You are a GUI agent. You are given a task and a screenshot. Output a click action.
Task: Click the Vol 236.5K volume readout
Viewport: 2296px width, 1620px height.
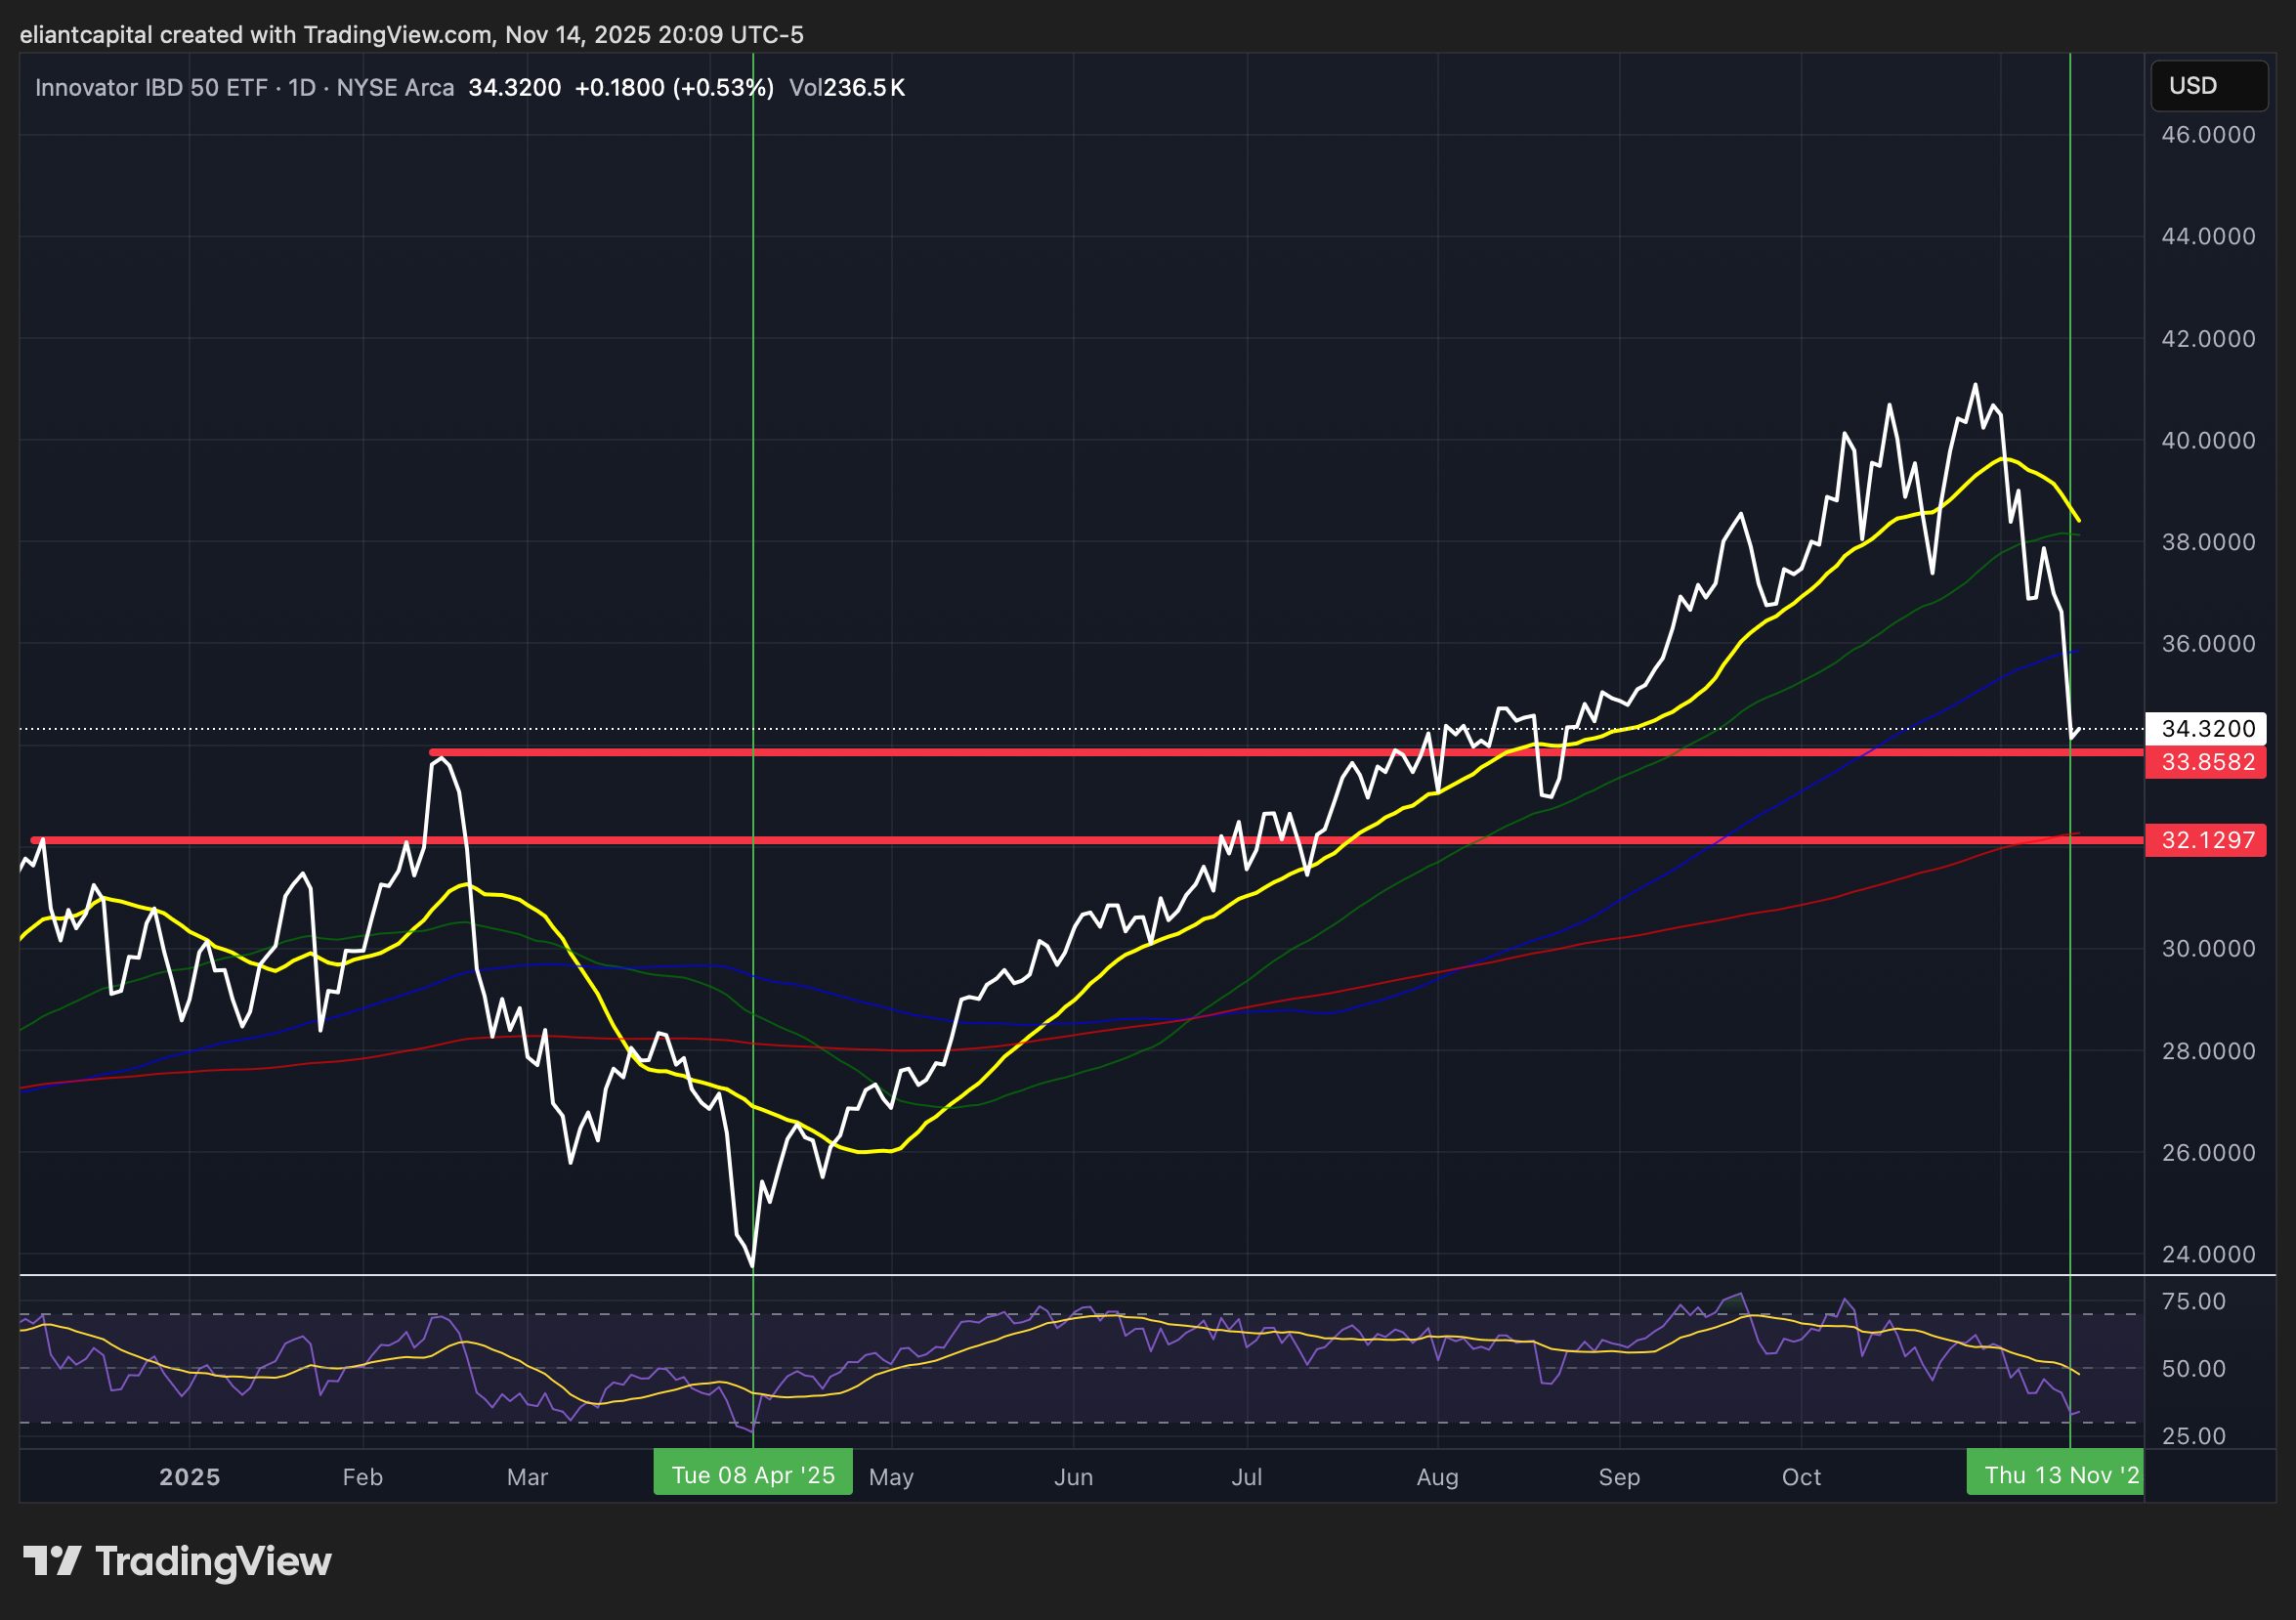[846, 88]
